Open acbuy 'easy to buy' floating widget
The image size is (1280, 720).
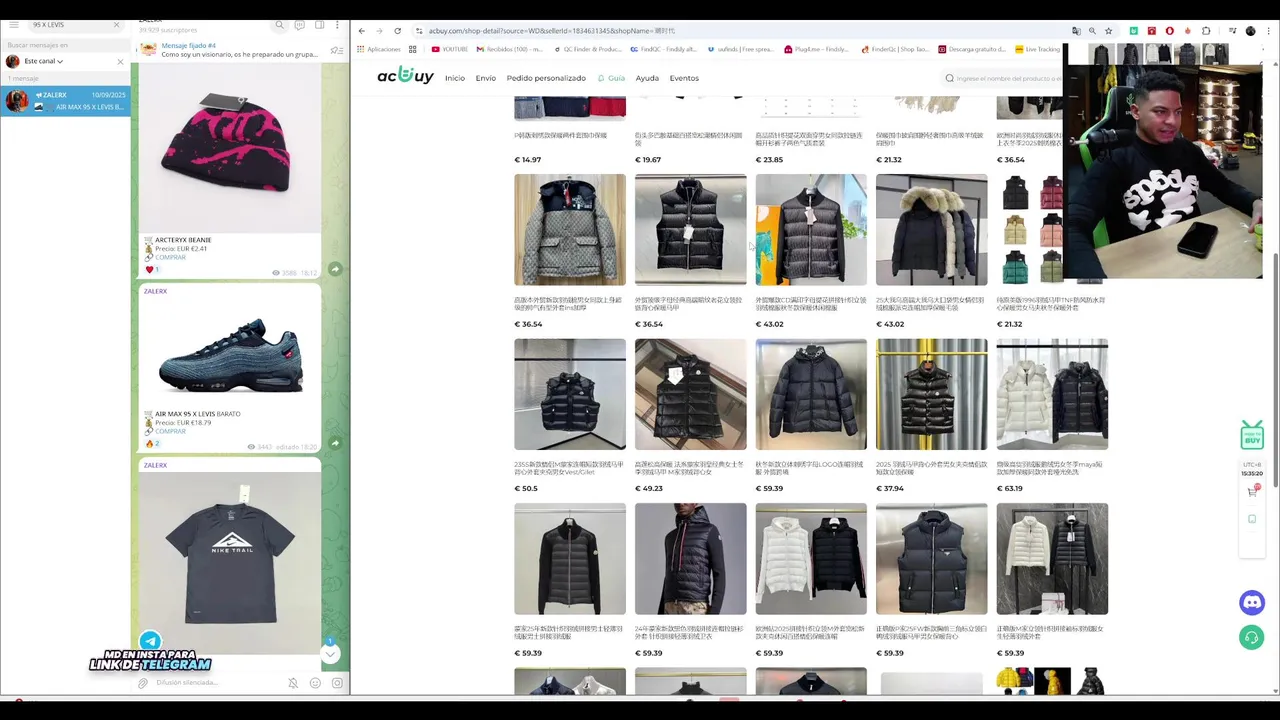pos(1252,436)
